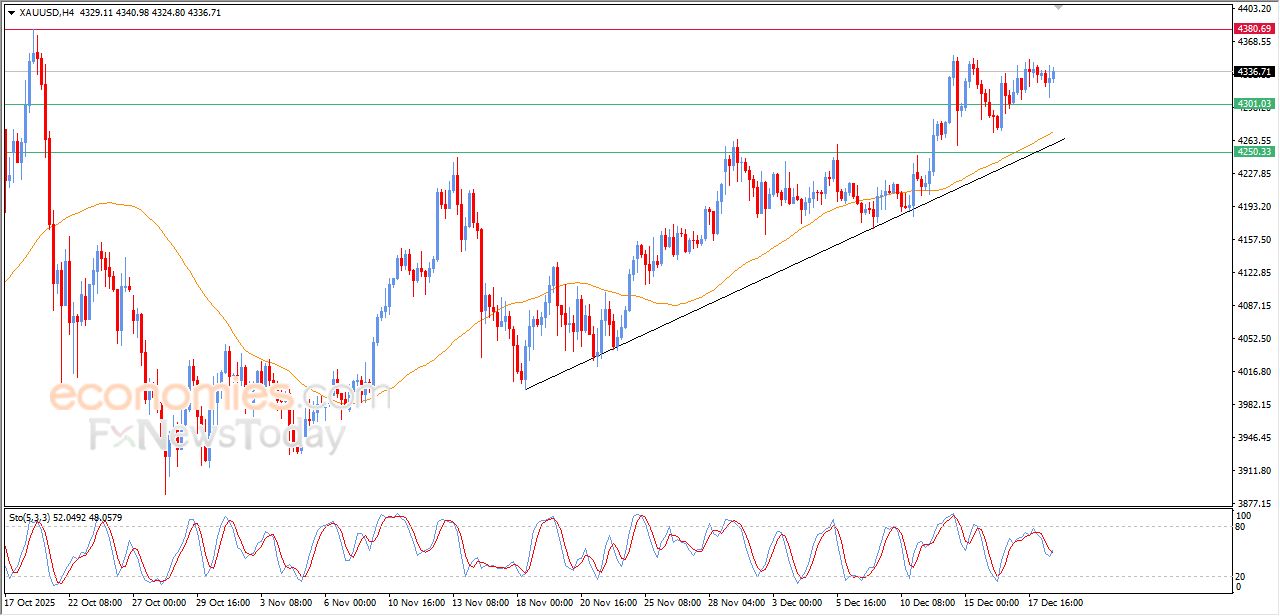Select the black 4336.71 current price label

(x=1254, y=72)
